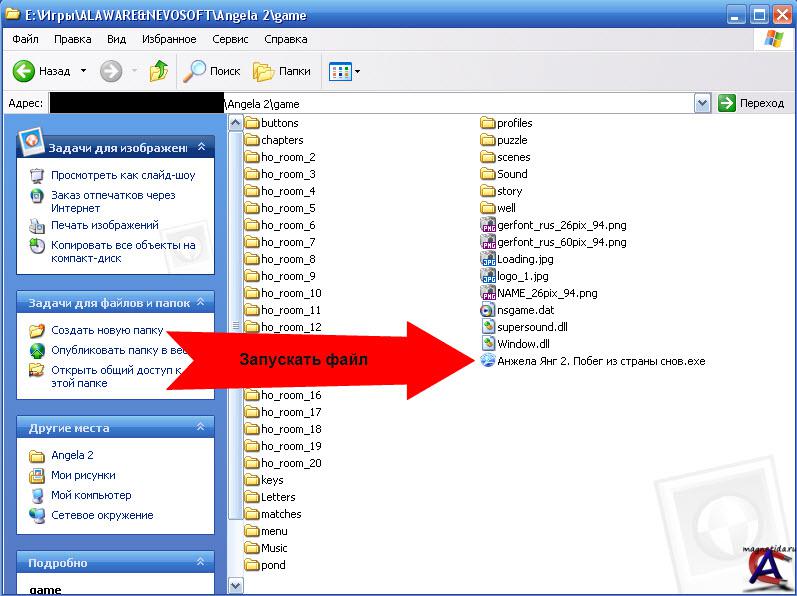Expand the address bar dropdown list
The image size is (797, 596).
click(702, 103)
